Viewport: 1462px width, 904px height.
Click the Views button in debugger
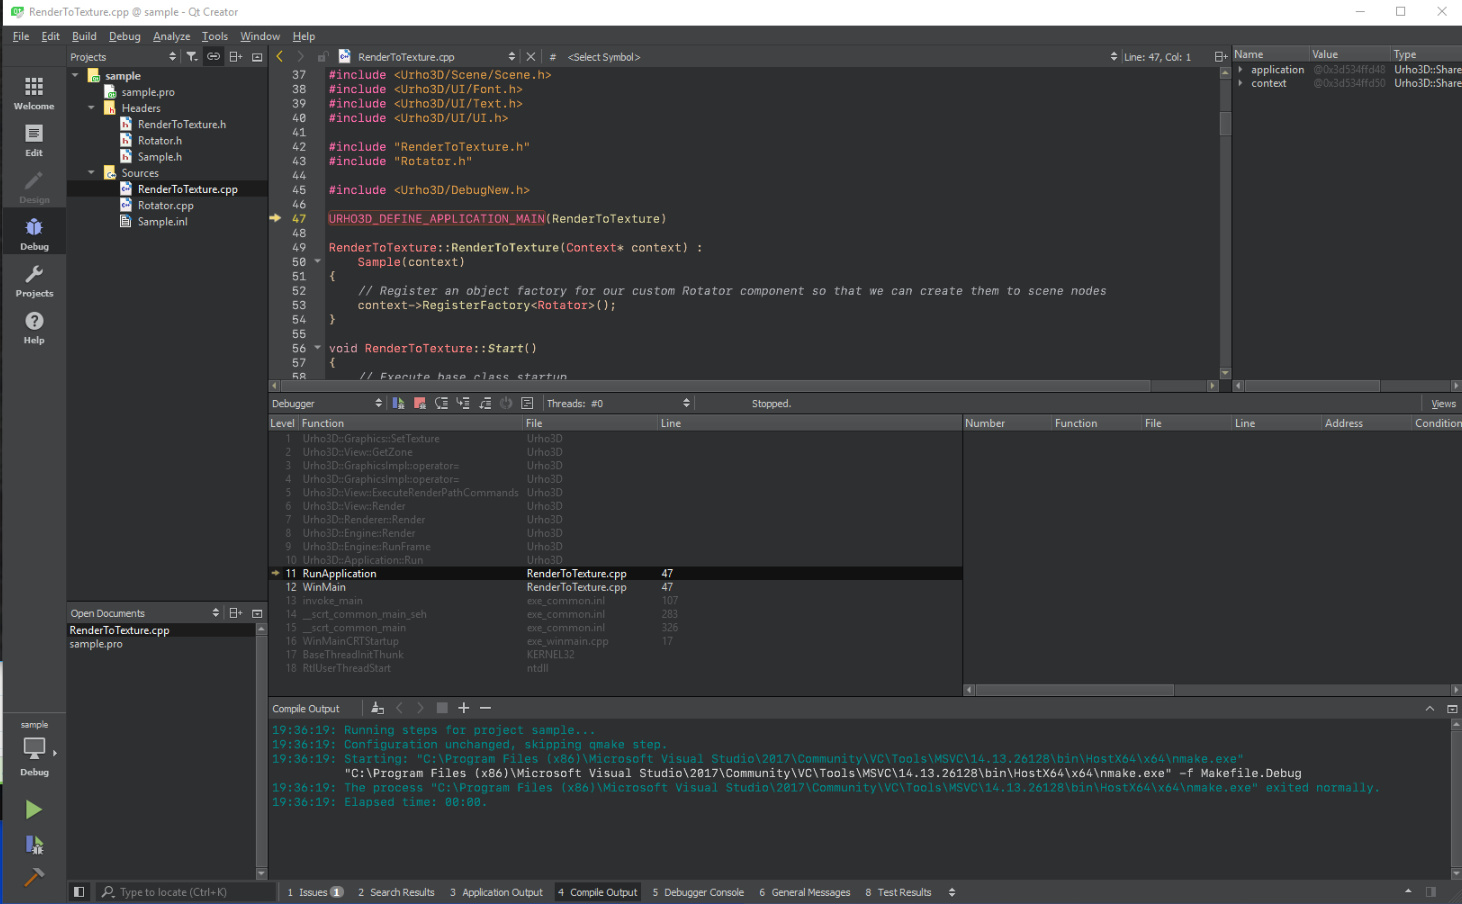point(1443,403)
